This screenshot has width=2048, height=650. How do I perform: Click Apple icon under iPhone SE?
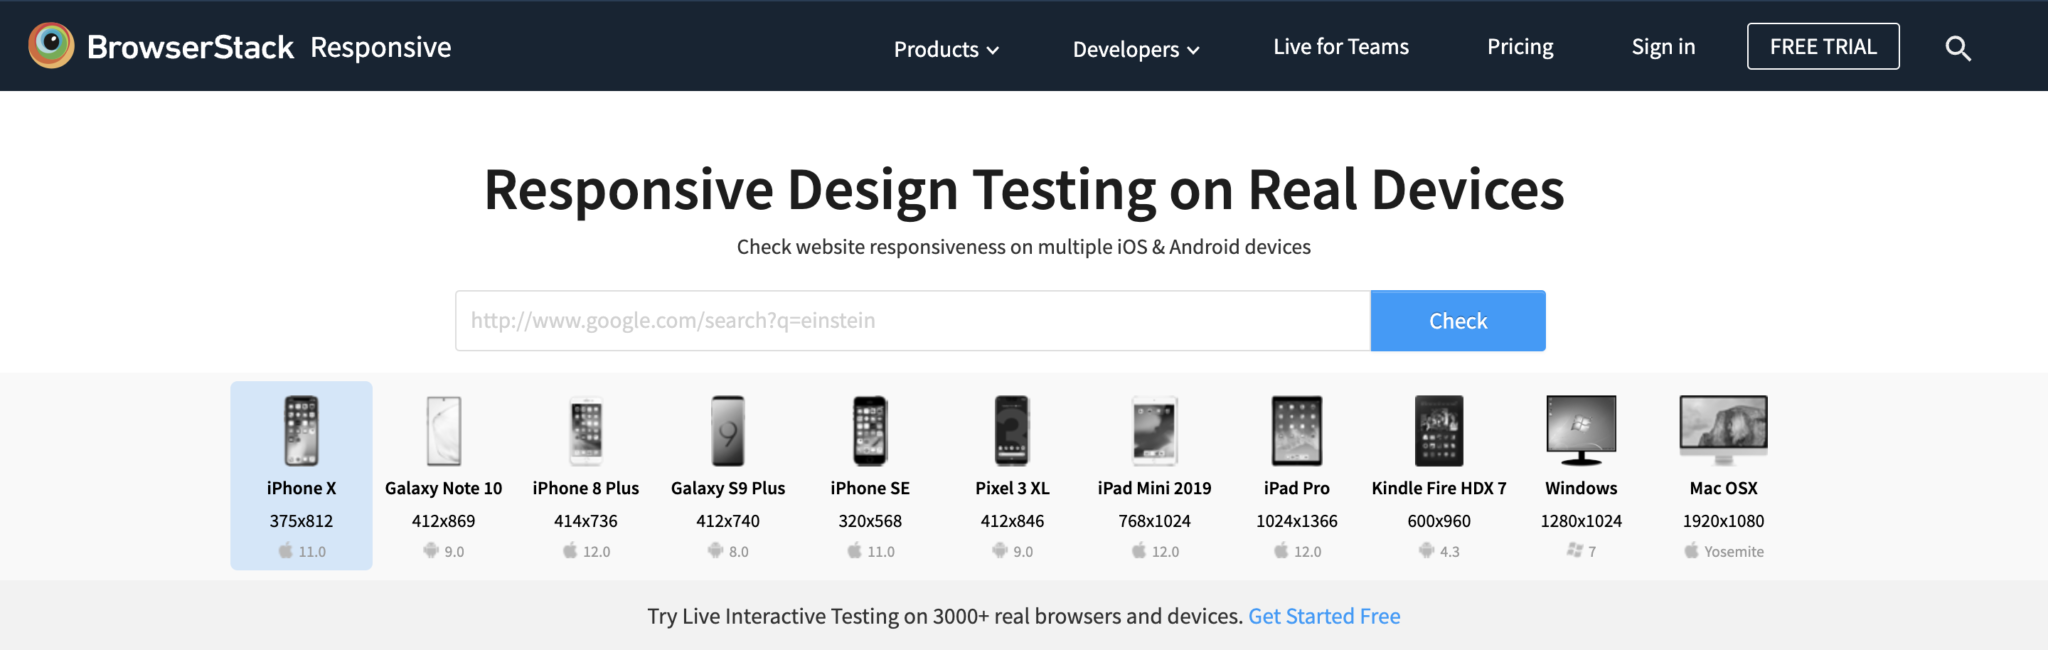(x=855, y=551)
